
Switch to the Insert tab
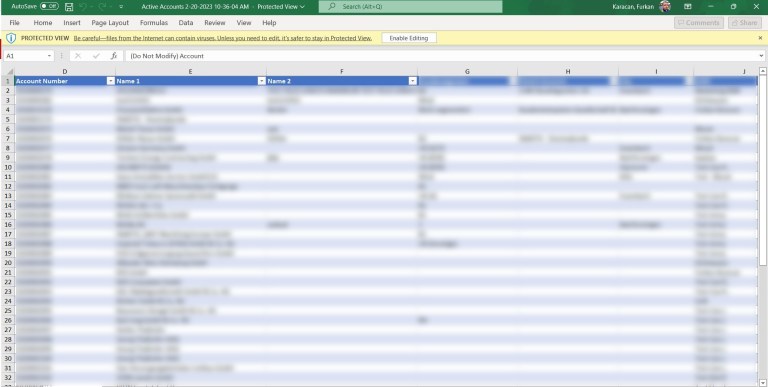click(x=72, y=23)
